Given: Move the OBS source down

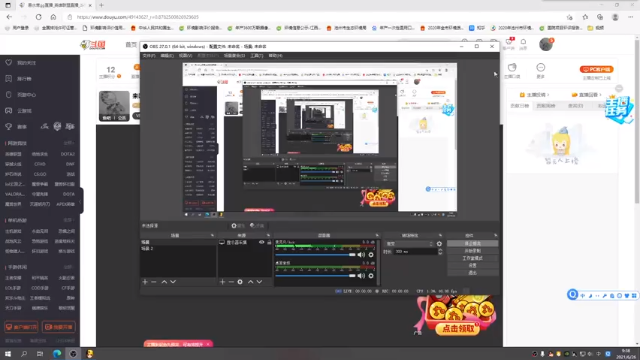Looking at the screenshot, I should pyautogui.click(x=260, y=282).
